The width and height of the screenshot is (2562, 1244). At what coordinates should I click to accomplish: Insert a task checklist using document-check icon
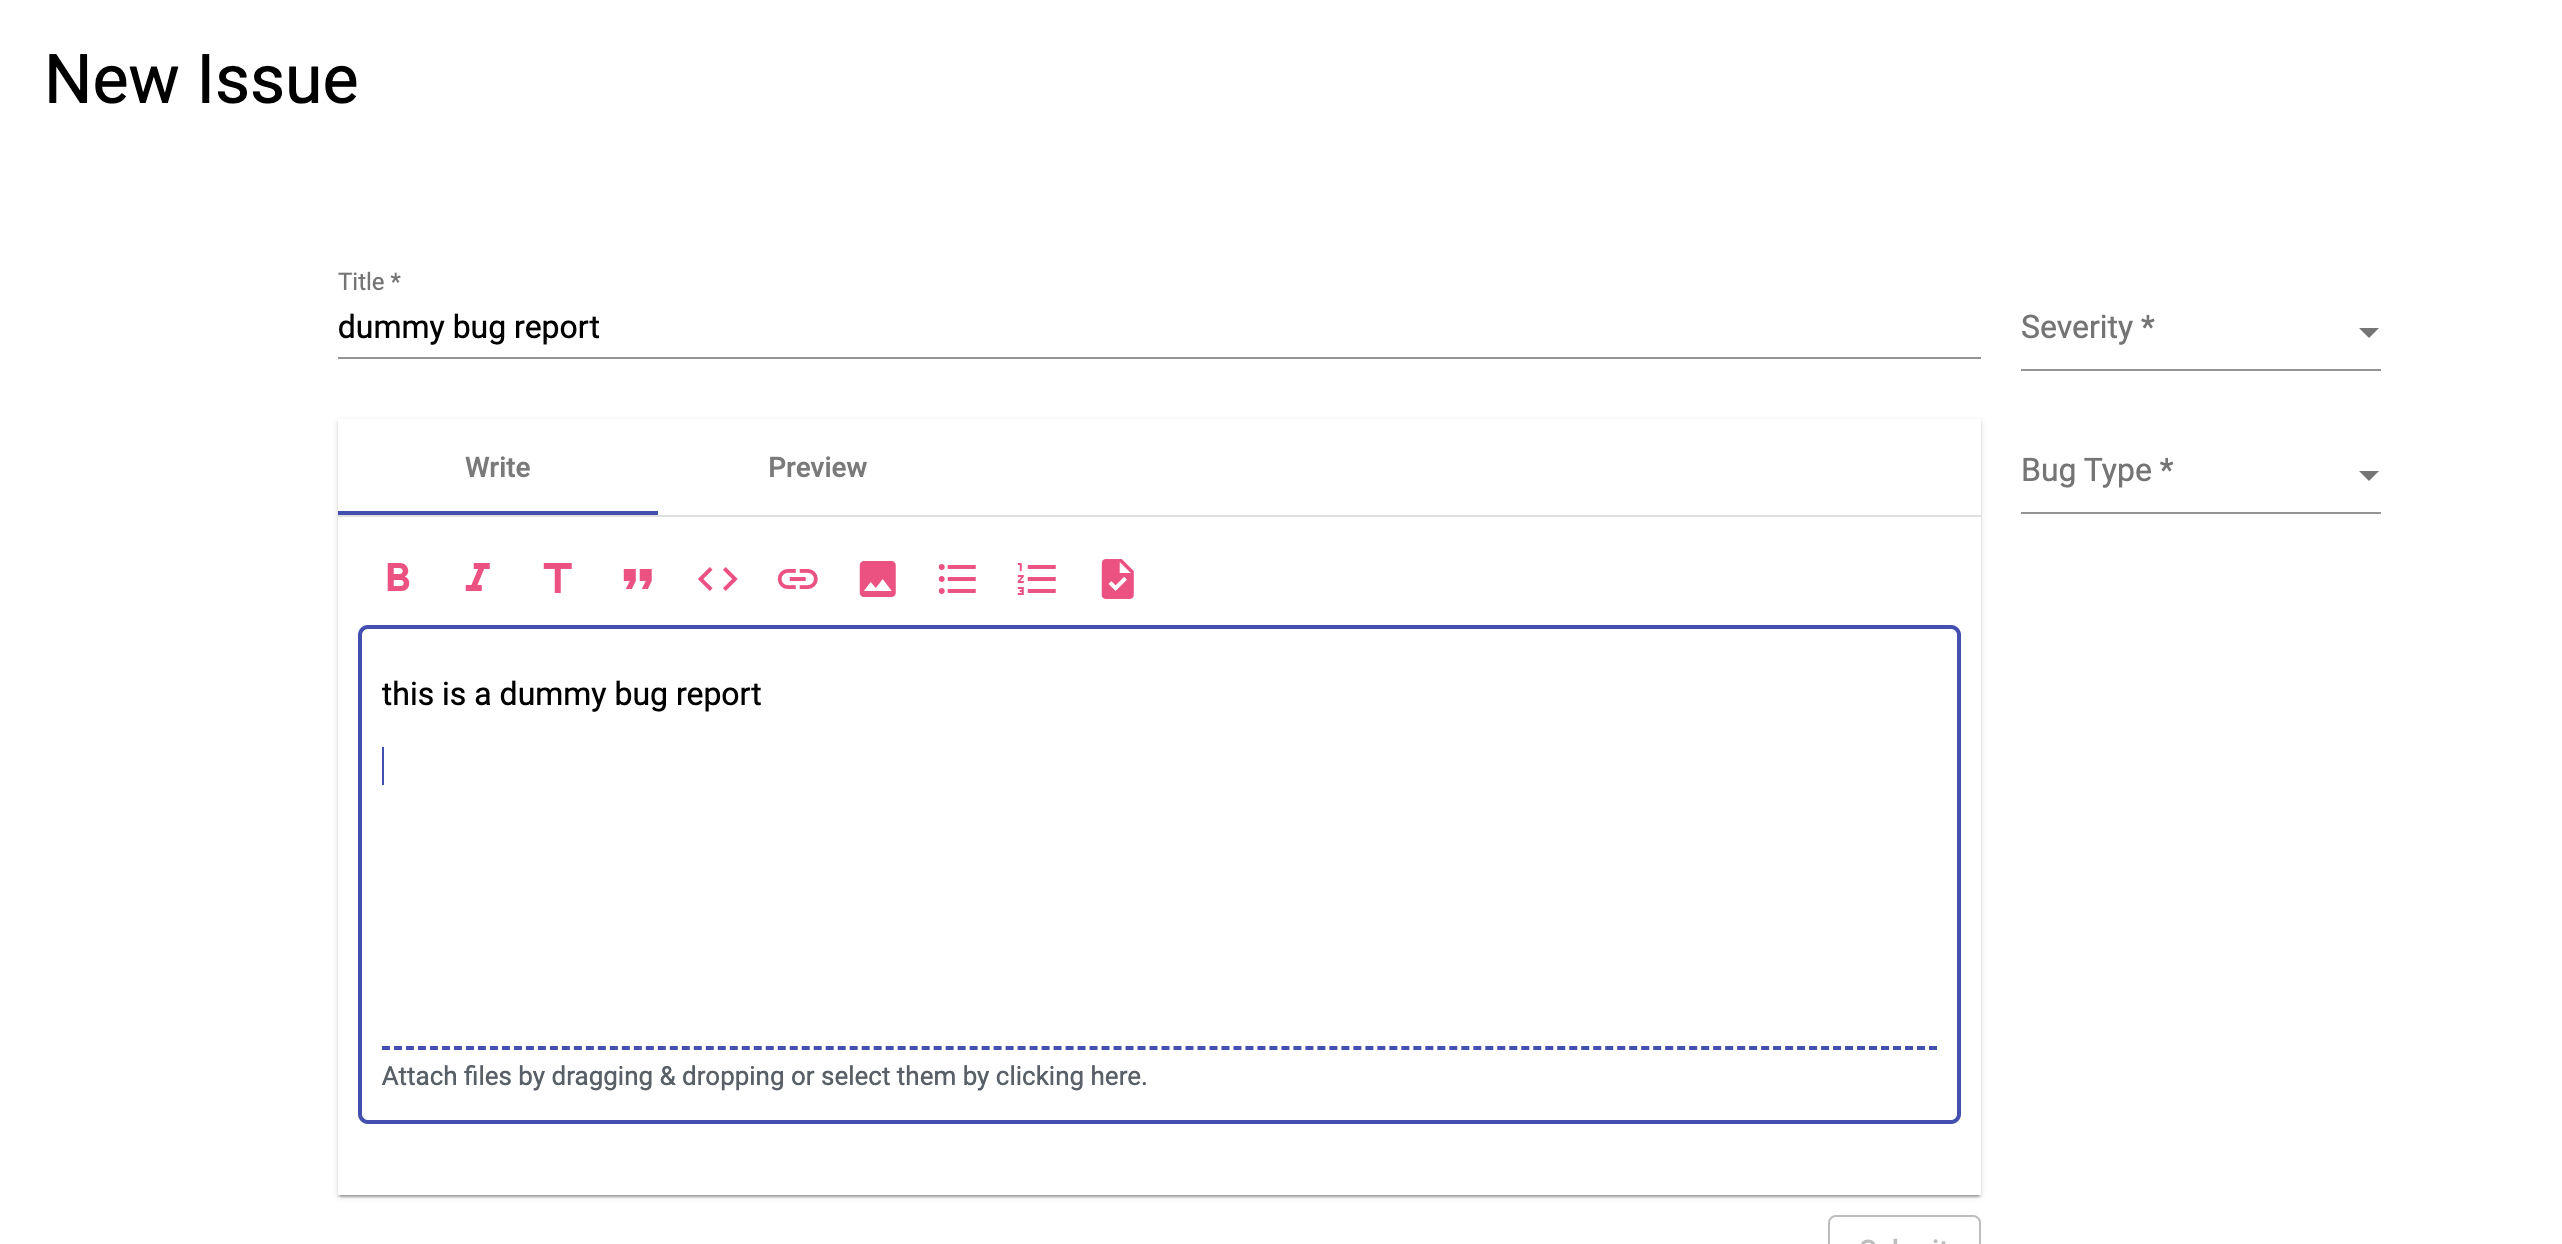[1117, 578]
